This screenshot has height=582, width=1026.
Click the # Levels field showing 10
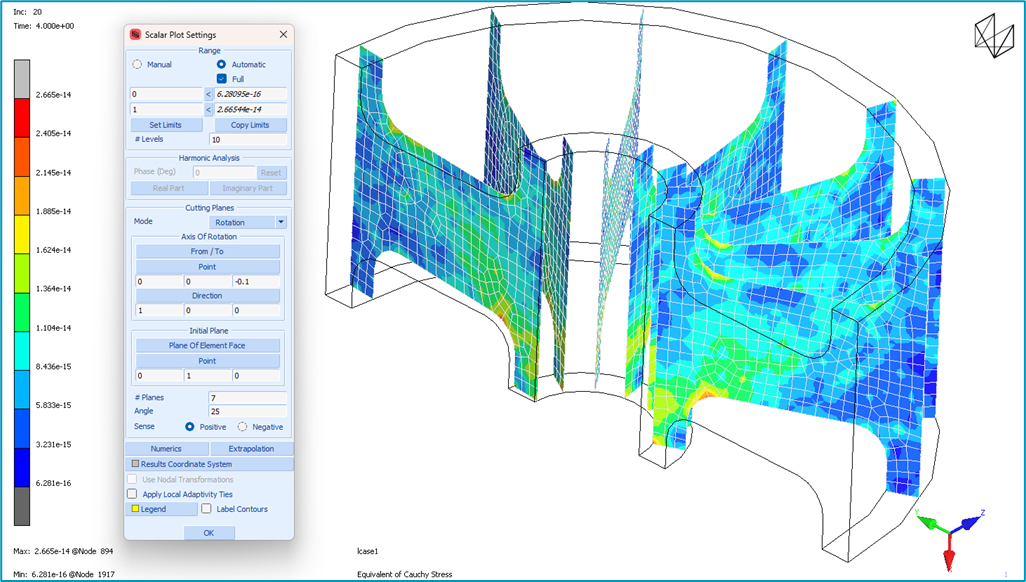coord(248,139)
